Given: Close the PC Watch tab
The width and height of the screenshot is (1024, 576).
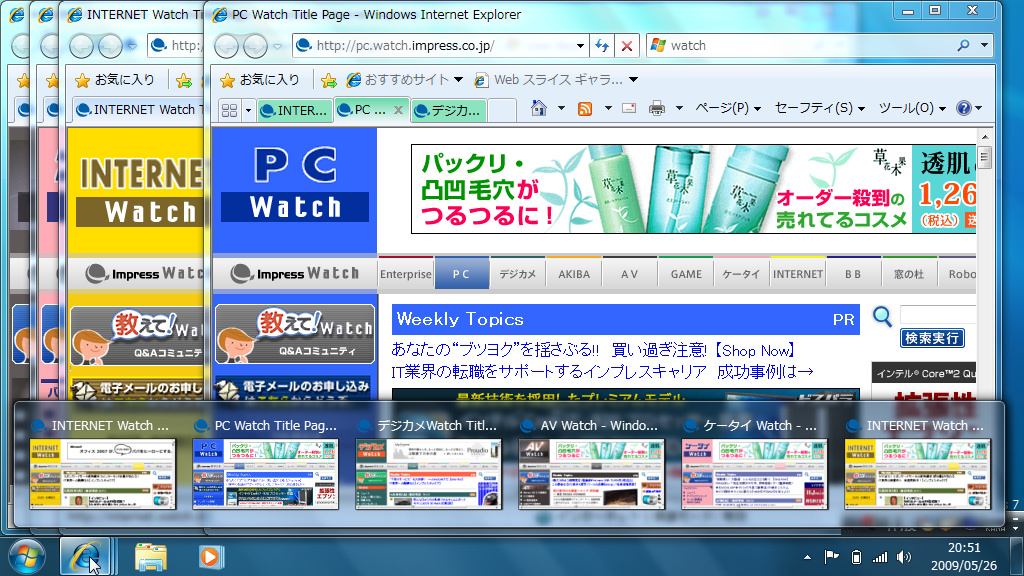Looking at the screenshot, I should pyautogui.click(x=398, y=110).
